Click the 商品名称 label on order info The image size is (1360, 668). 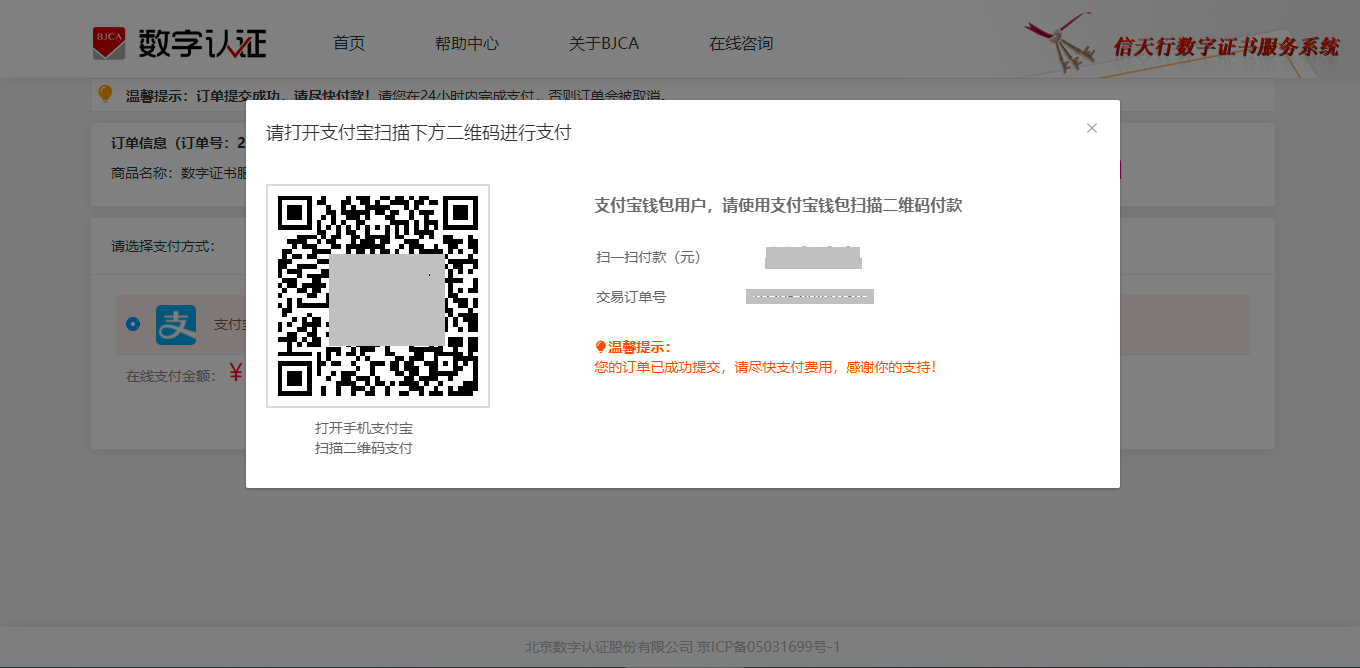(x=142, y=173)
